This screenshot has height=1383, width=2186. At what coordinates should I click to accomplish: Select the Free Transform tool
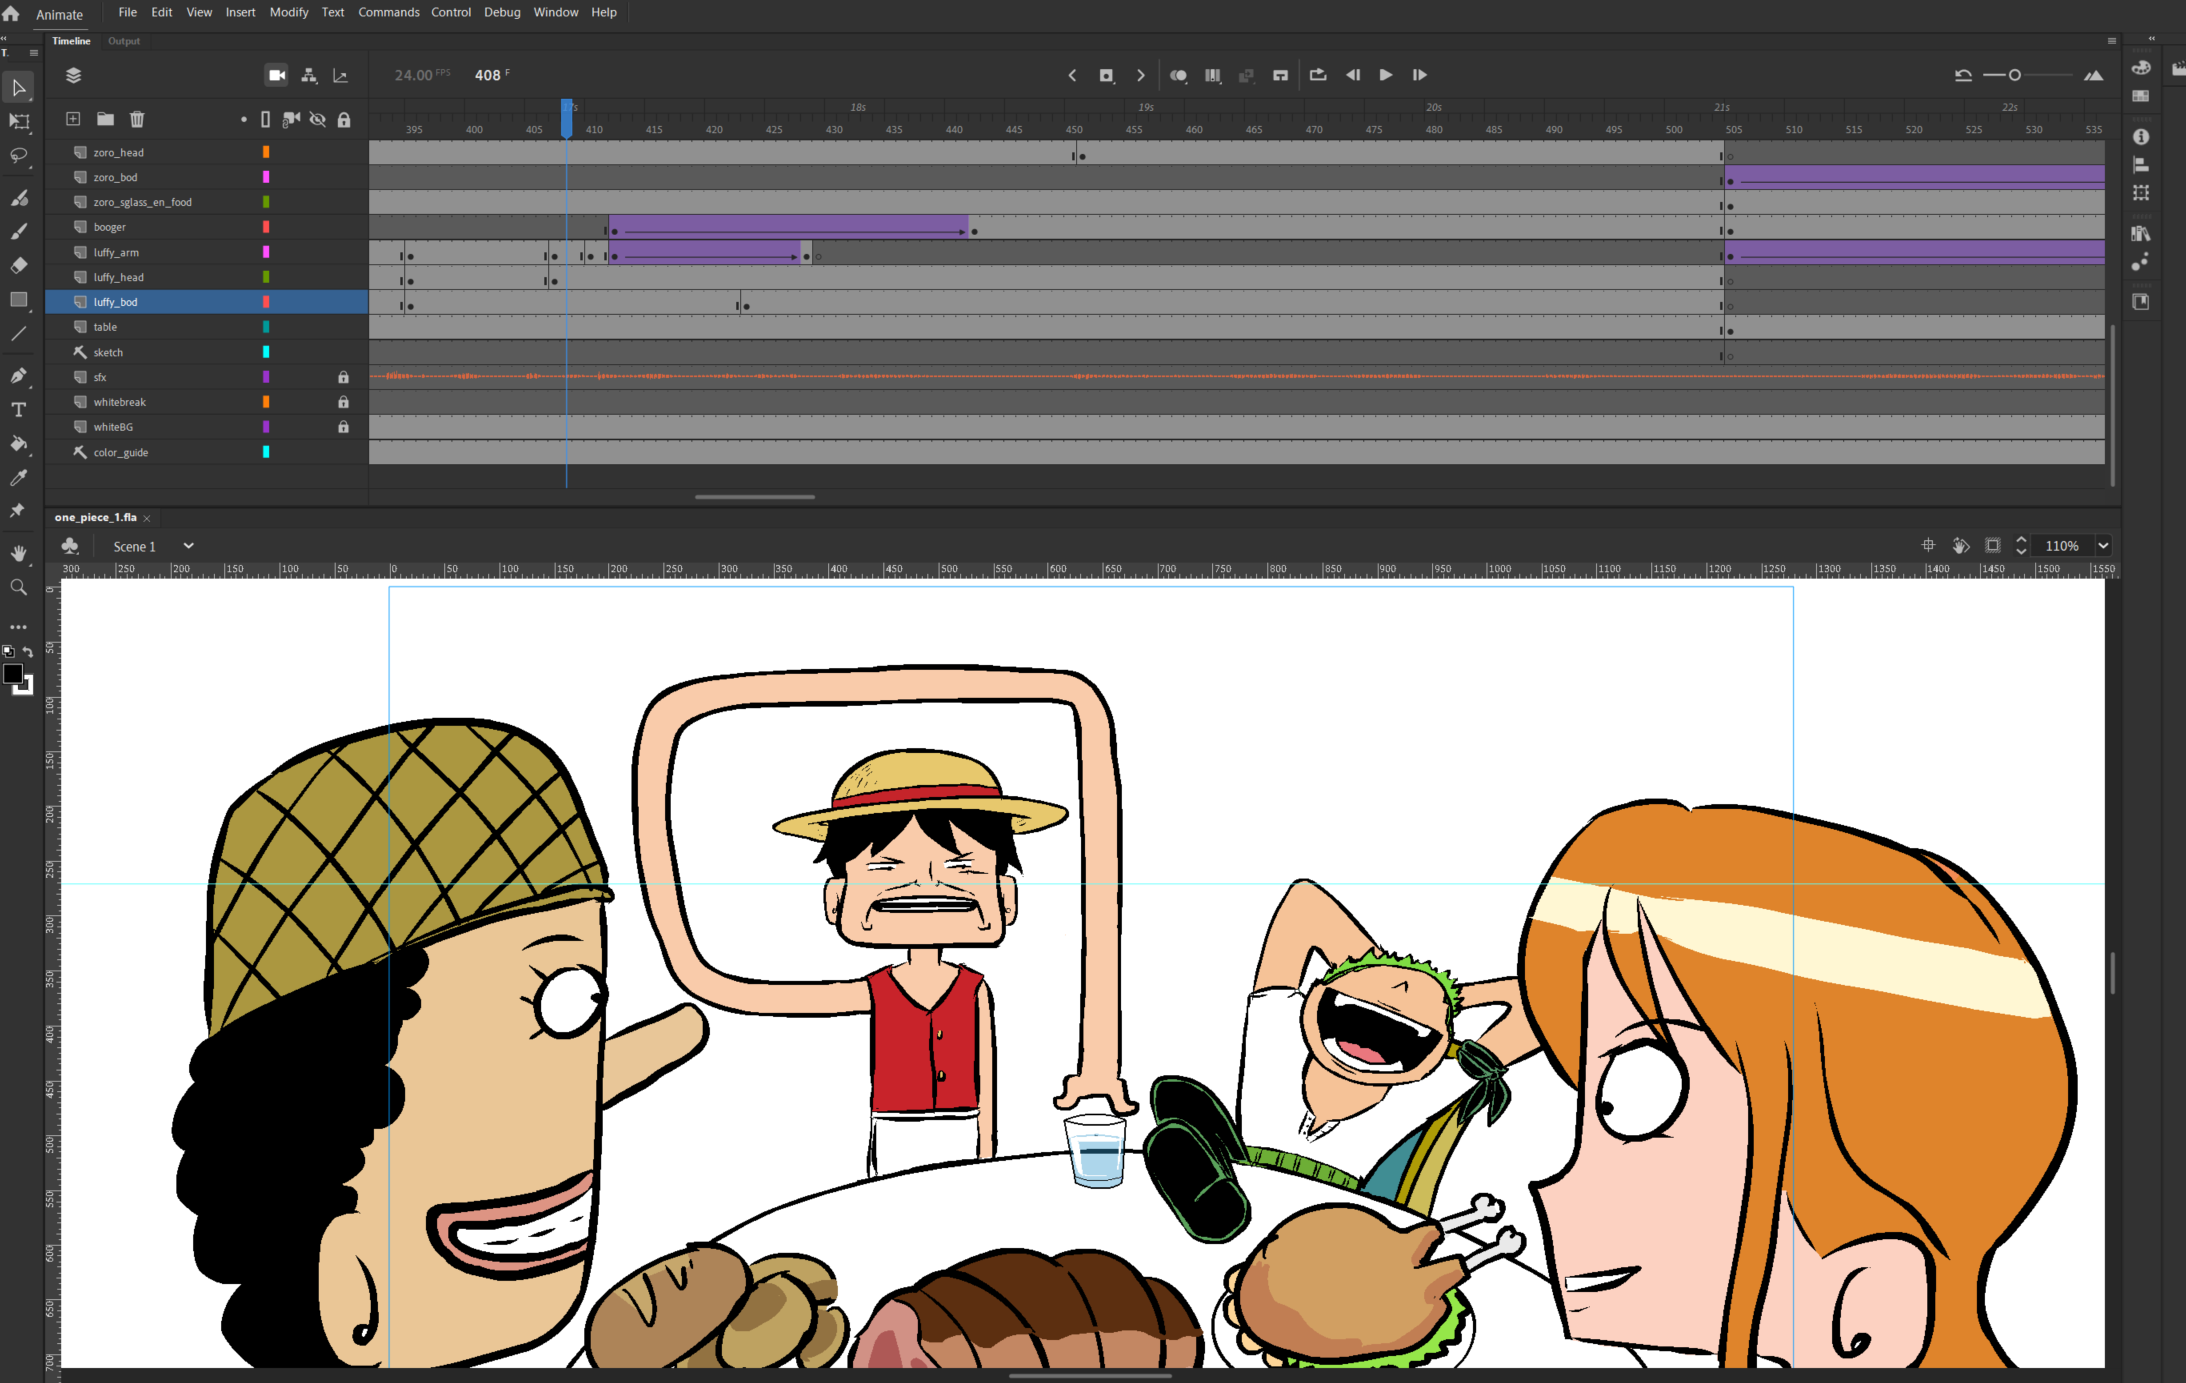coord(18,122)
